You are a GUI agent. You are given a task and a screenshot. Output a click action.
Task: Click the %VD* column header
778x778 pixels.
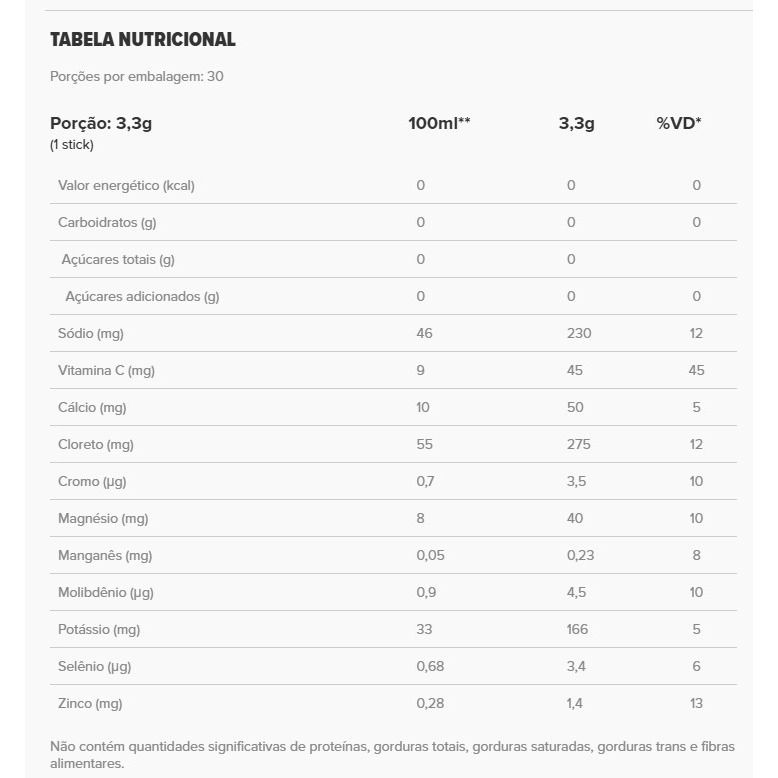tap(679, 124)
